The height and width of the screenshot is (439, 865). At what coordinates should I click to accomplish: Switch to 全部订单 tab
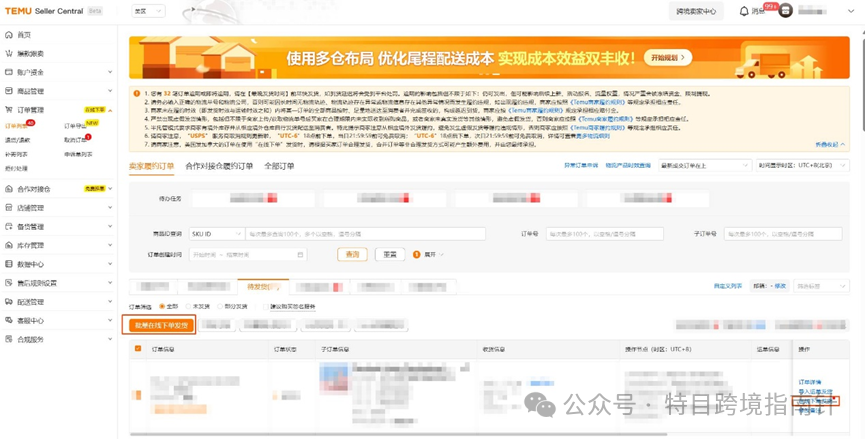pos(279,166)
